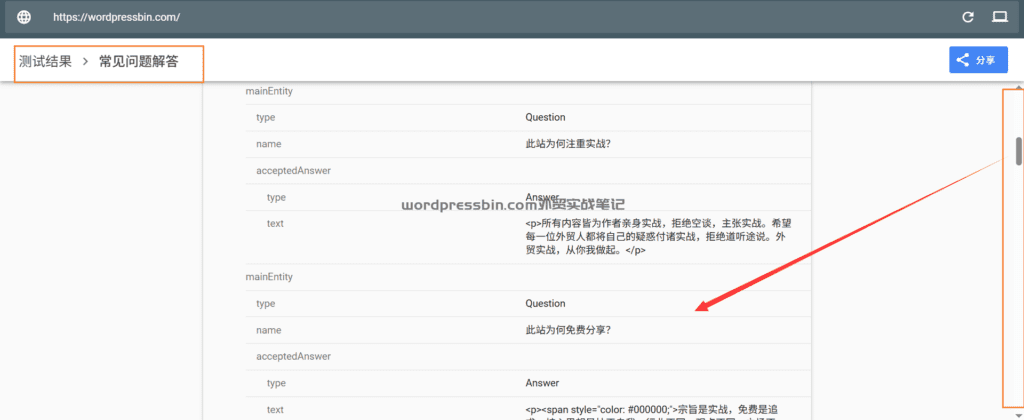Expand acceptedAnswer under the 此站为何注重实战 question

pyautogui.click(x=293, y=170)
